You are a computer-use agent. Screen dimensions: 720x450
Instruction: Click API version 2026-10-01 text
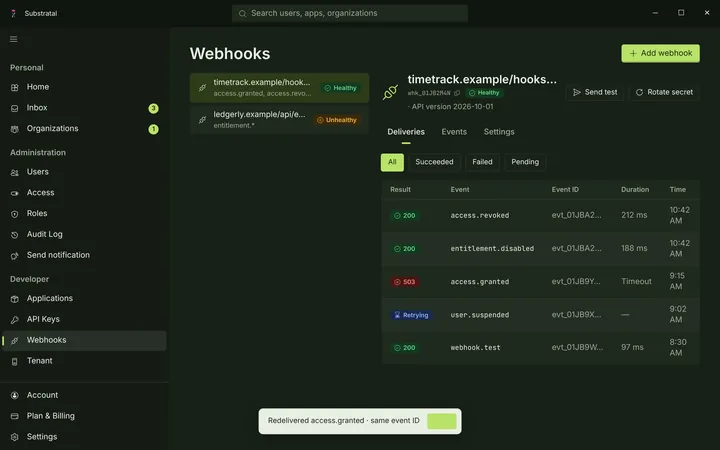pos(450,107)
